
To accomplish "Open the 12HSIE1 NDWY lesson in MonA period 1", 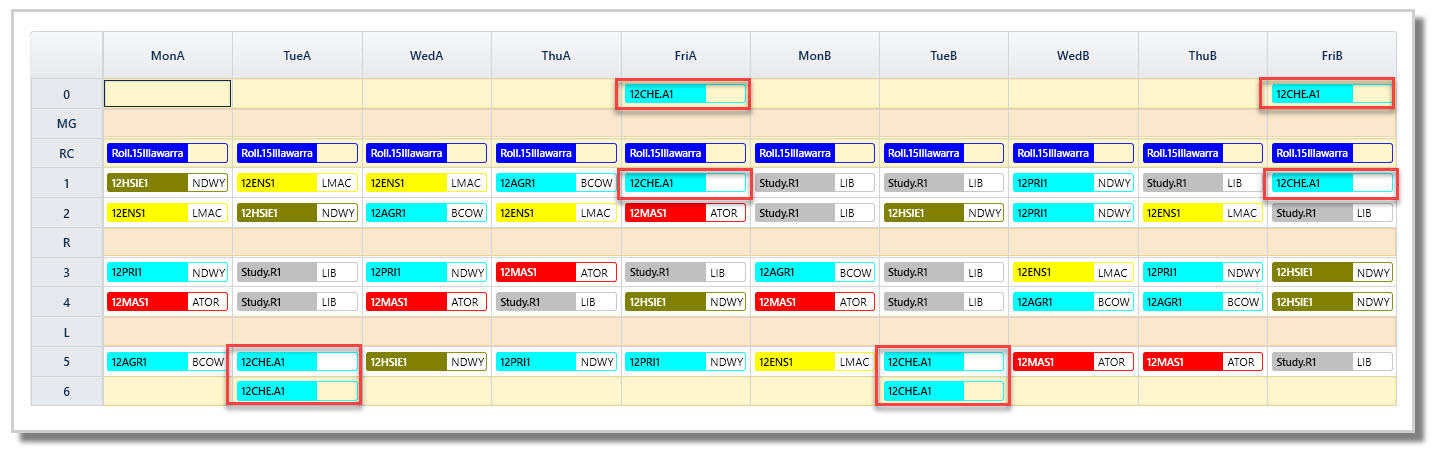I will tap(168, 183).
